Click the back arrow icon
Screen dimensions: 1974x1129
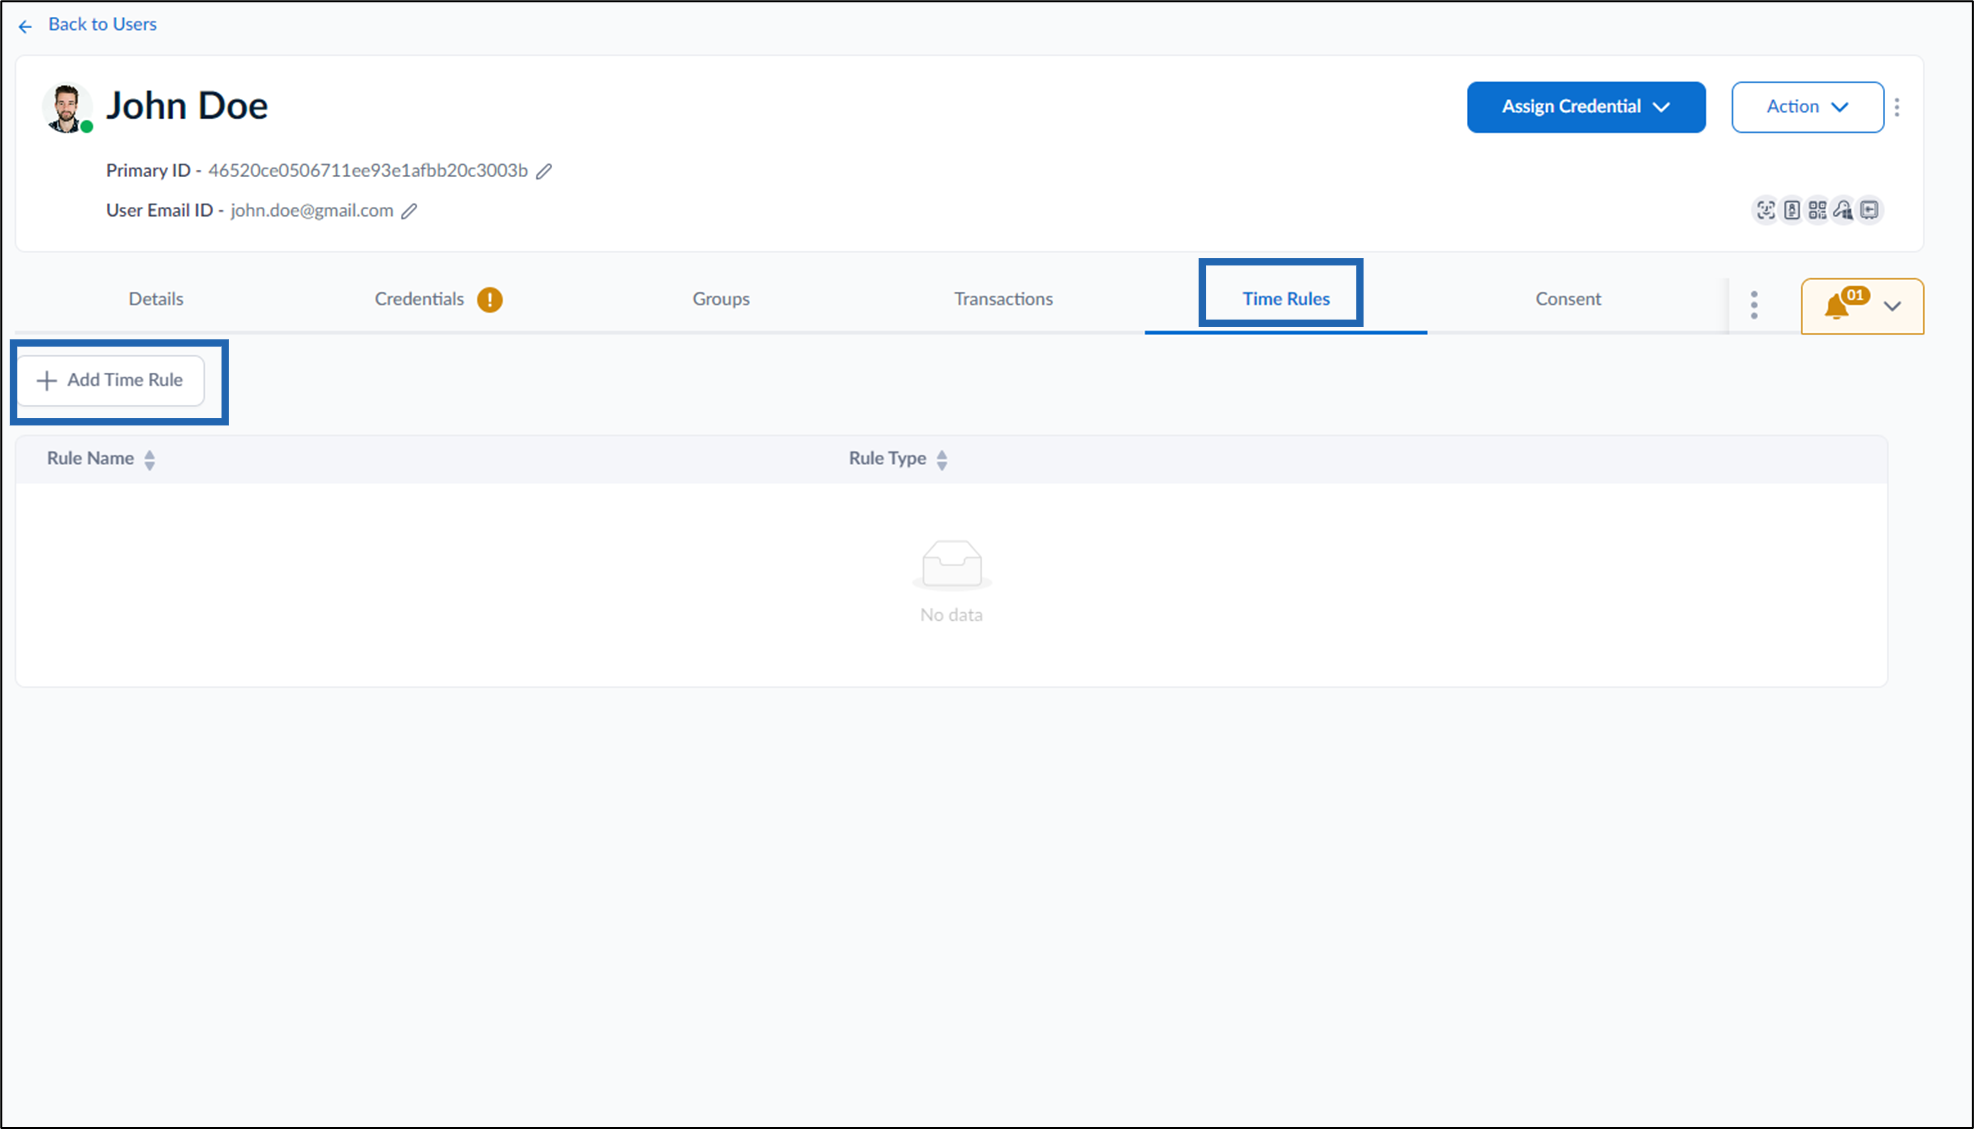(x=25, y=26)
